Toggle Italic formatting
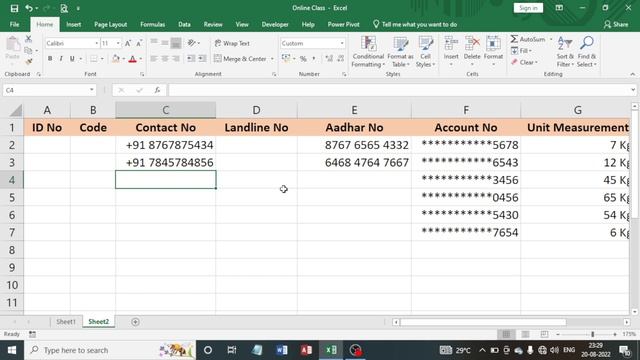This screenshot has height=360, width=640. pyautogui.click(x=61, y=59)
